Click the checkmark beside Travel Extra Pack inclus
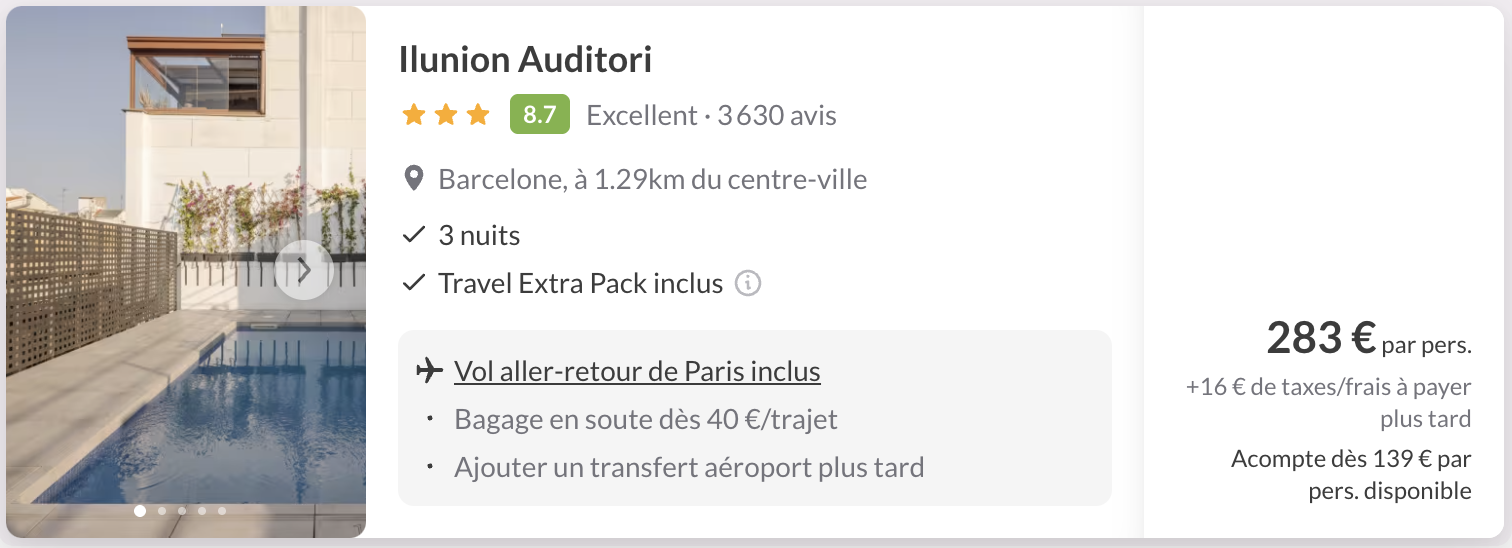 click(414, 284)
